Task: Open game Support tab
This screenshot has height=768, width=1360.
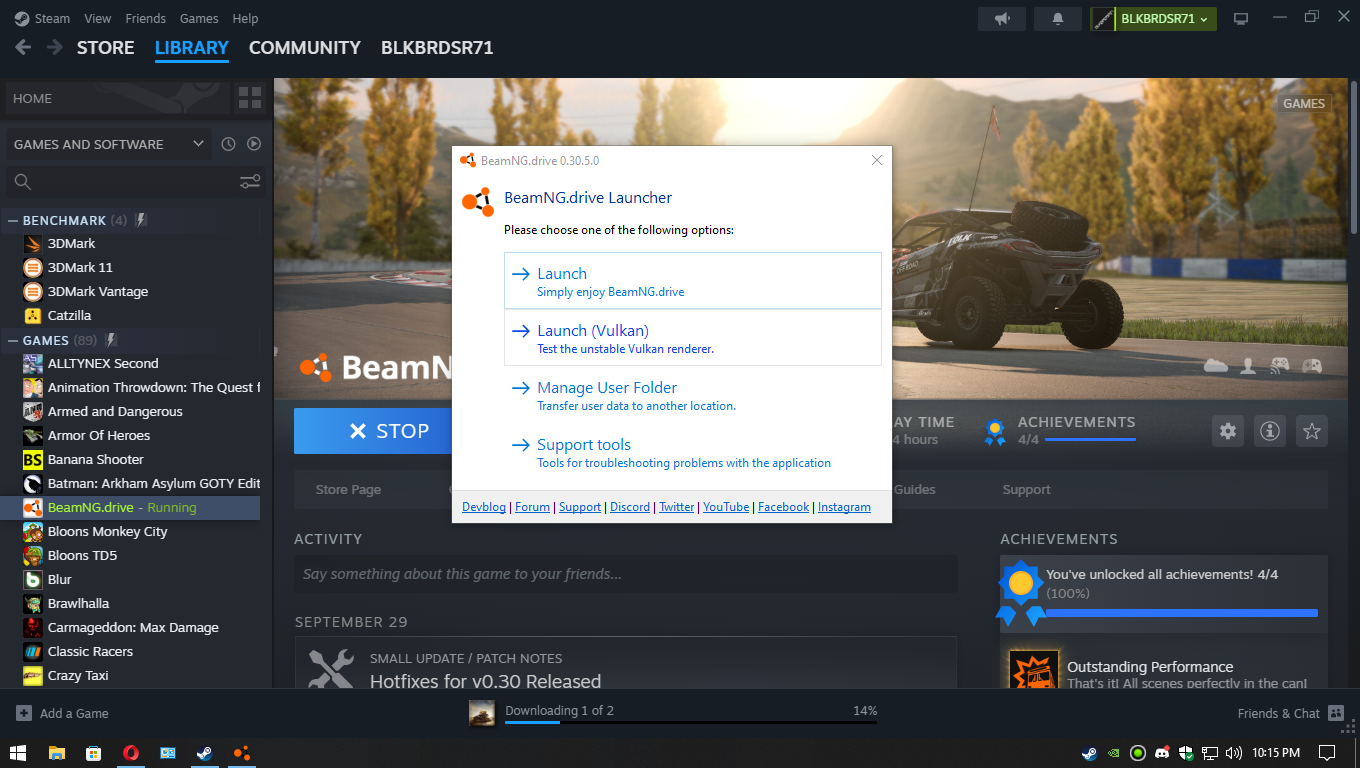Action: pyautogui.click(x=1026, y=490)
